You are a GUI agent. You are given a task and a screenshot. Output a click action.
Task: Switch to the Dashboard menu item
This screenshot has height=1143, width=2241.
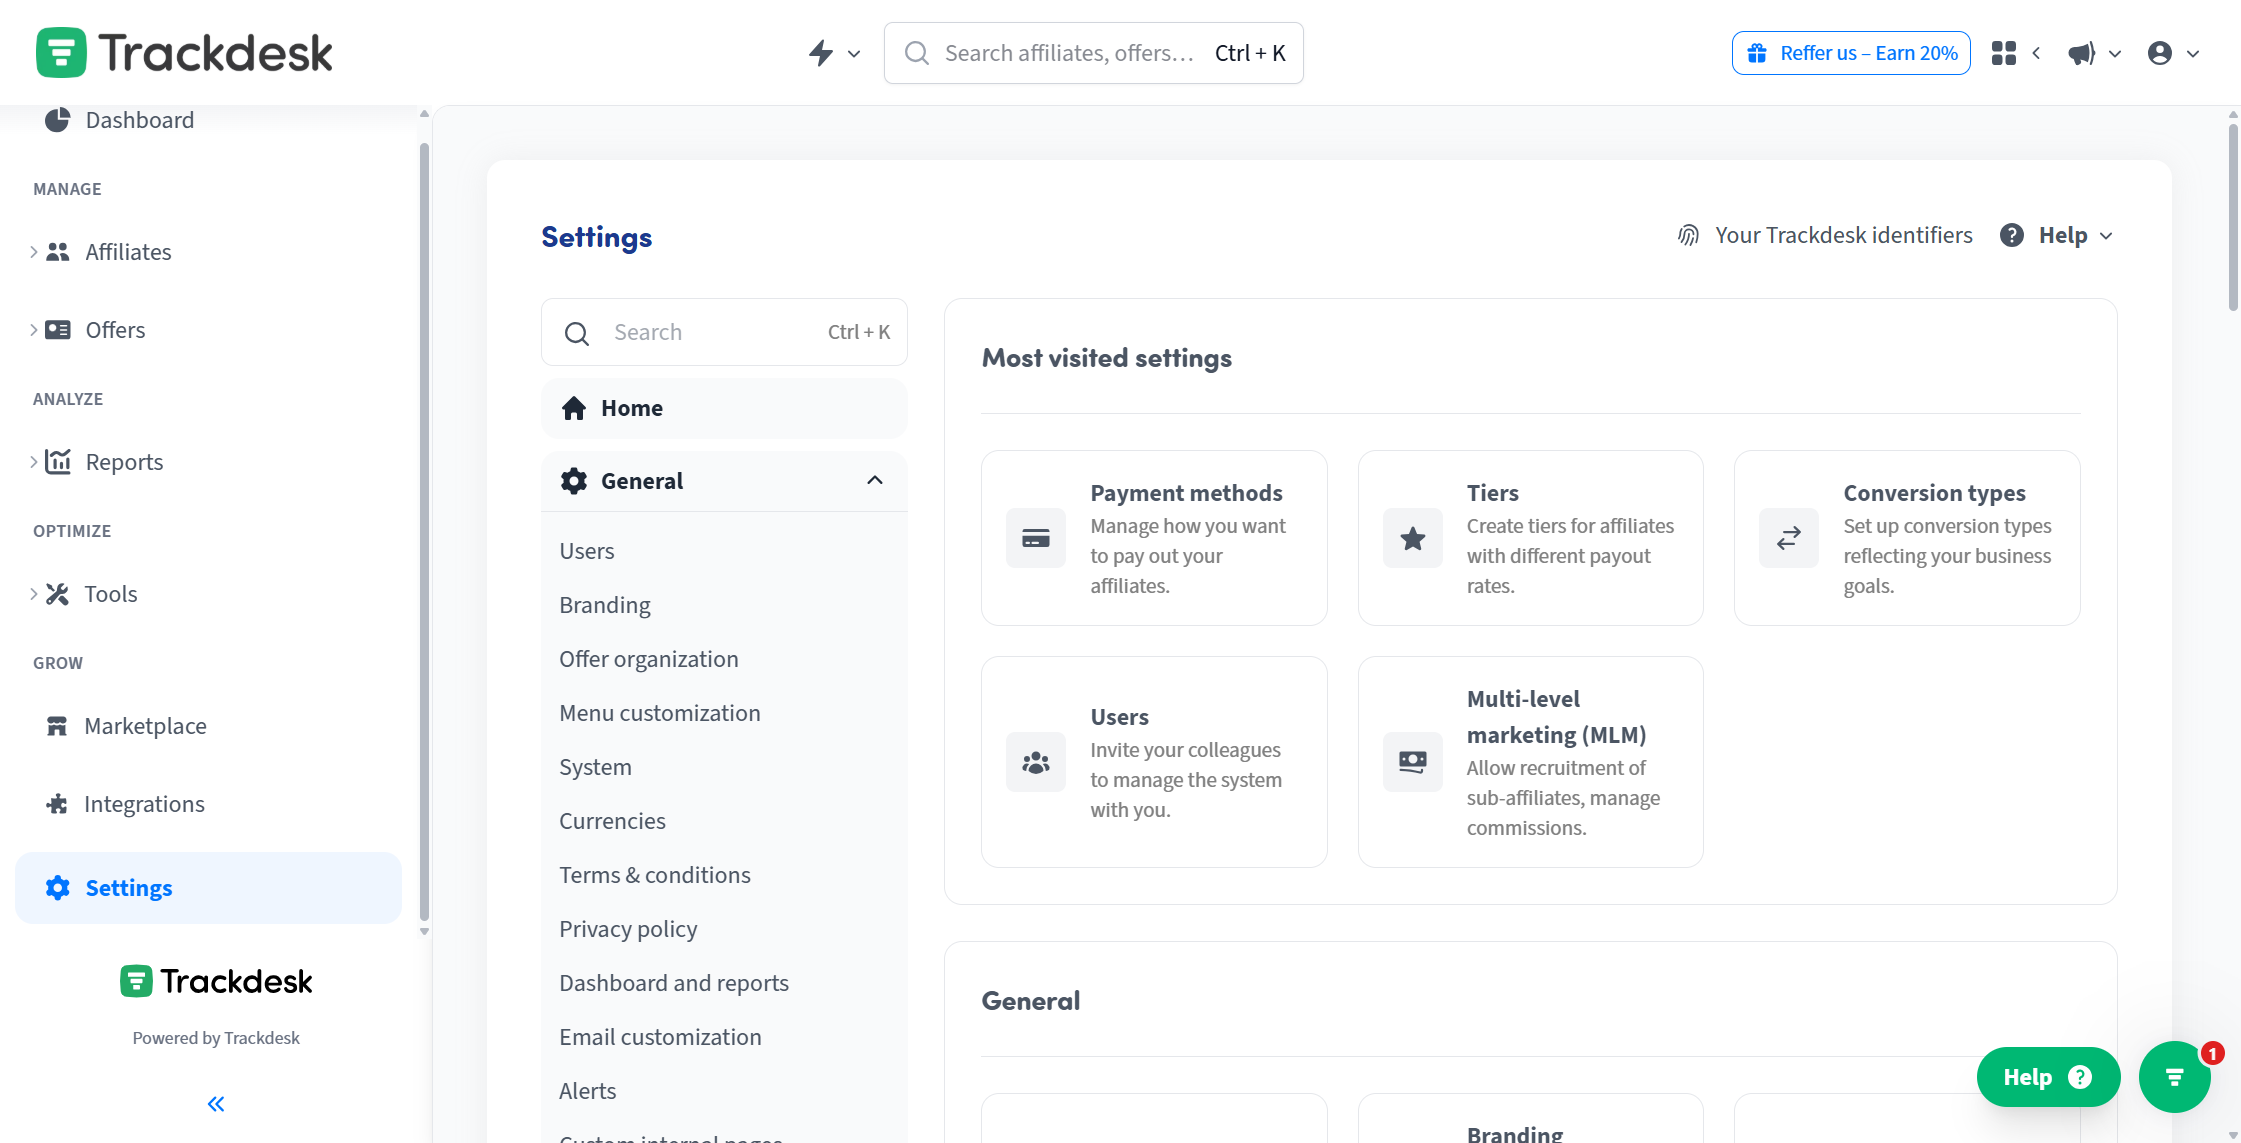[139, 119]
